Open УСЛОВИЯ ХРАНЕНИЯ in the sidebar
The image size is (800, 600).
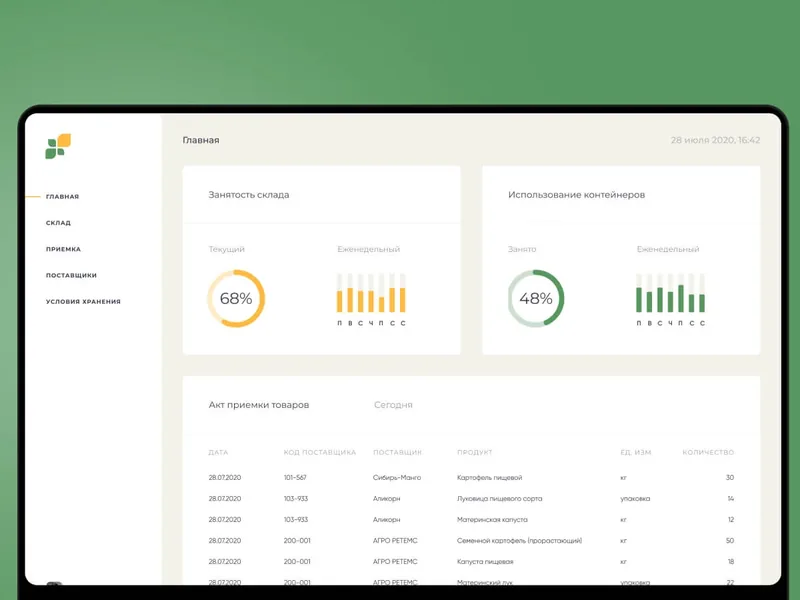(x=83, y=302)
